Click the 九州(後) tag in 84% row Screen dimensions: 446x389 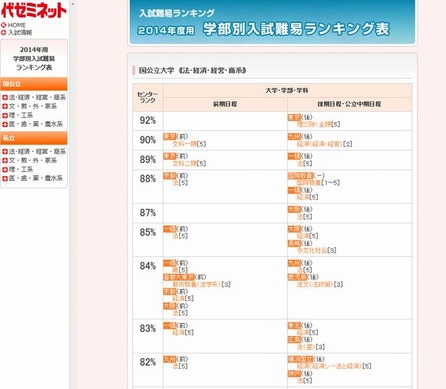(300, 263)
